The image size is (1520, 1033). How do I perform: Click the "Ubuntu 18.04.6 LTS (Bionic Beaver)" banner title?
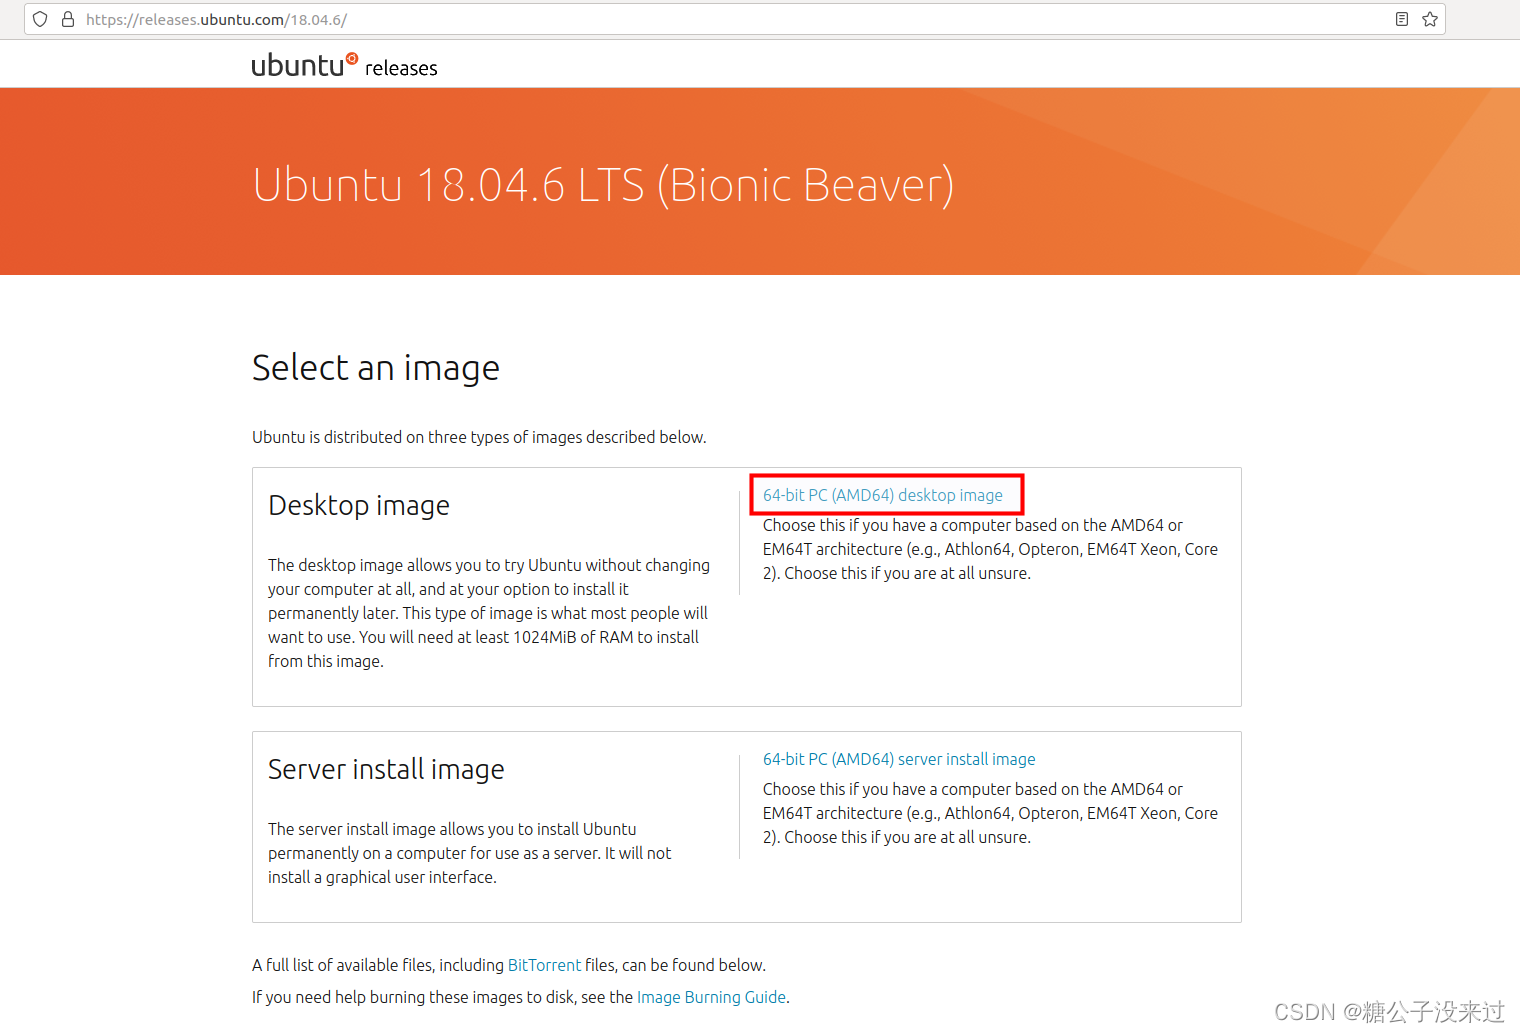click(603, 185)
